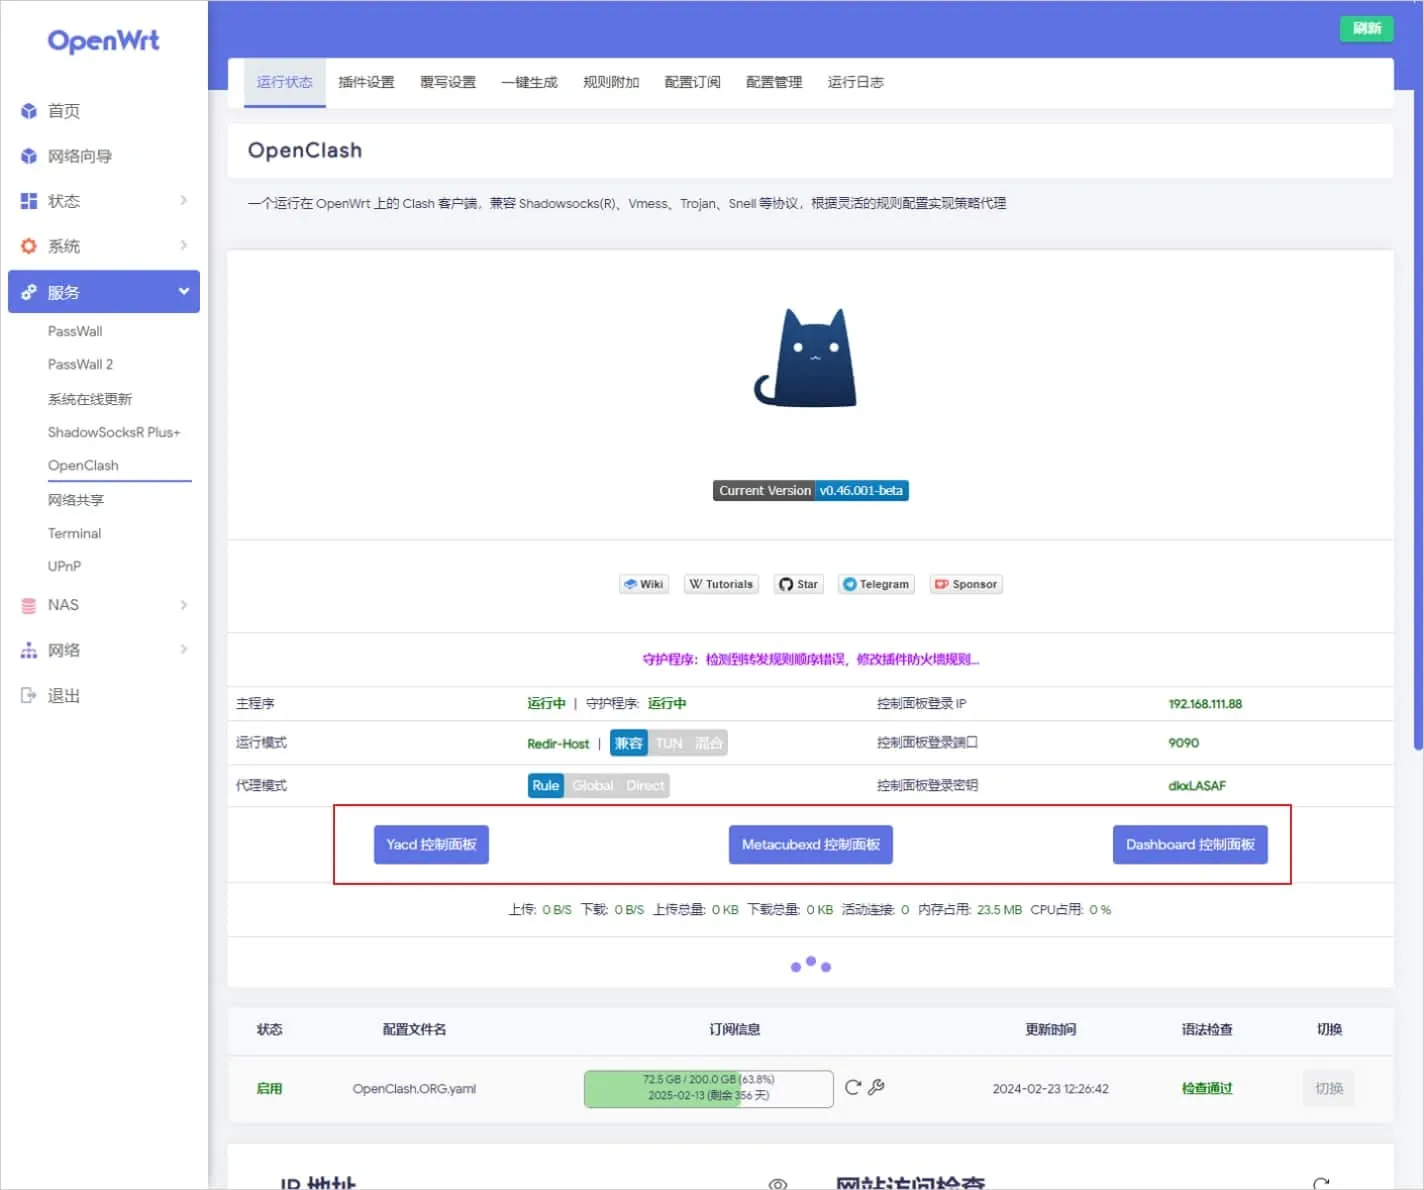Click the Redir-Host mode text
Viewport: 1424px width, 1190px height.
(558, 744)
